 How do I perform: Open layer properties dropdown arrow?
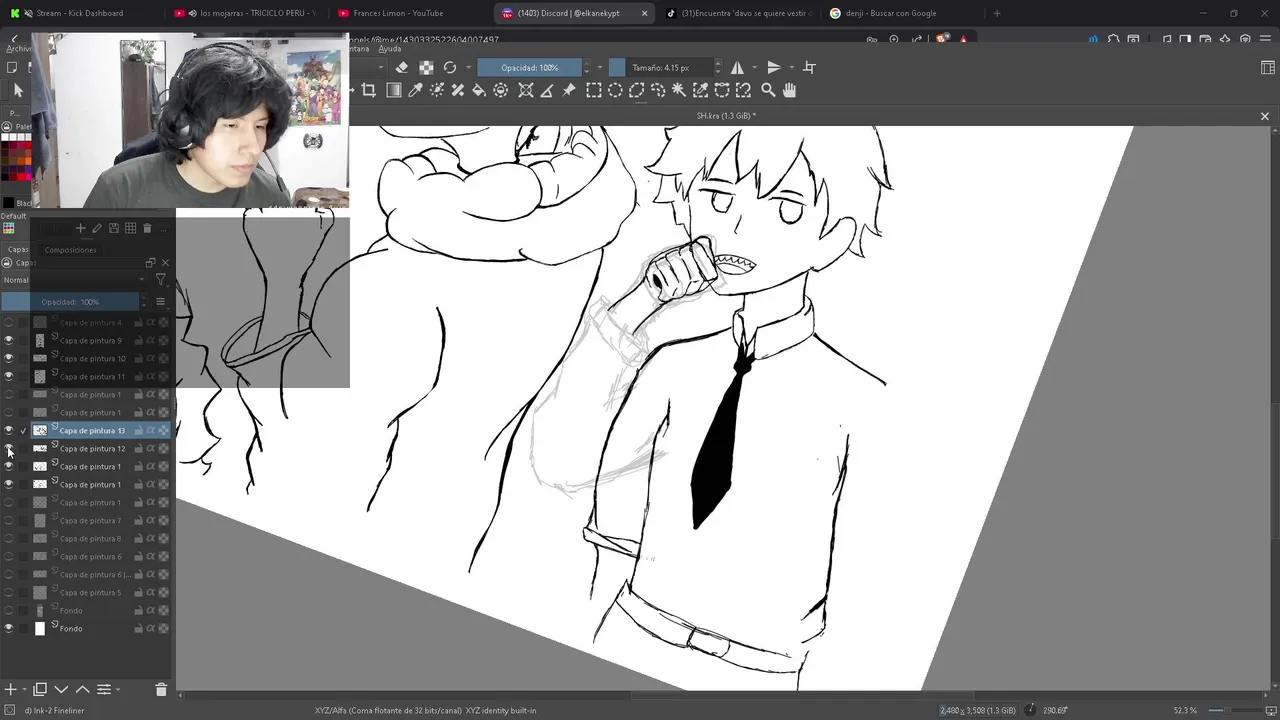[118, 689]
